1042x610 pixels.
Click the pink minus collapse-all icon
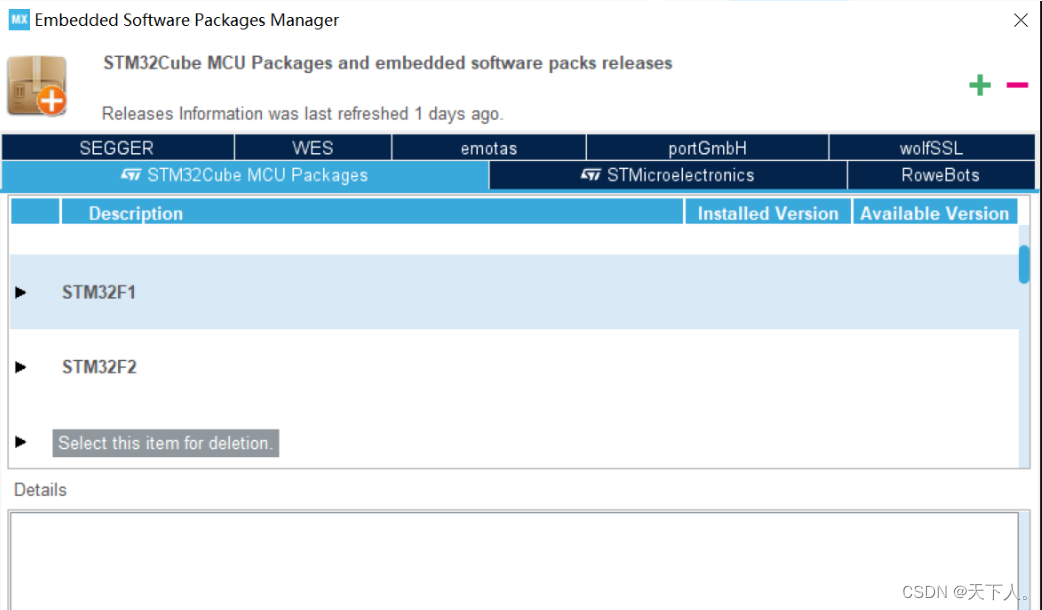(x=1017, y=85)
